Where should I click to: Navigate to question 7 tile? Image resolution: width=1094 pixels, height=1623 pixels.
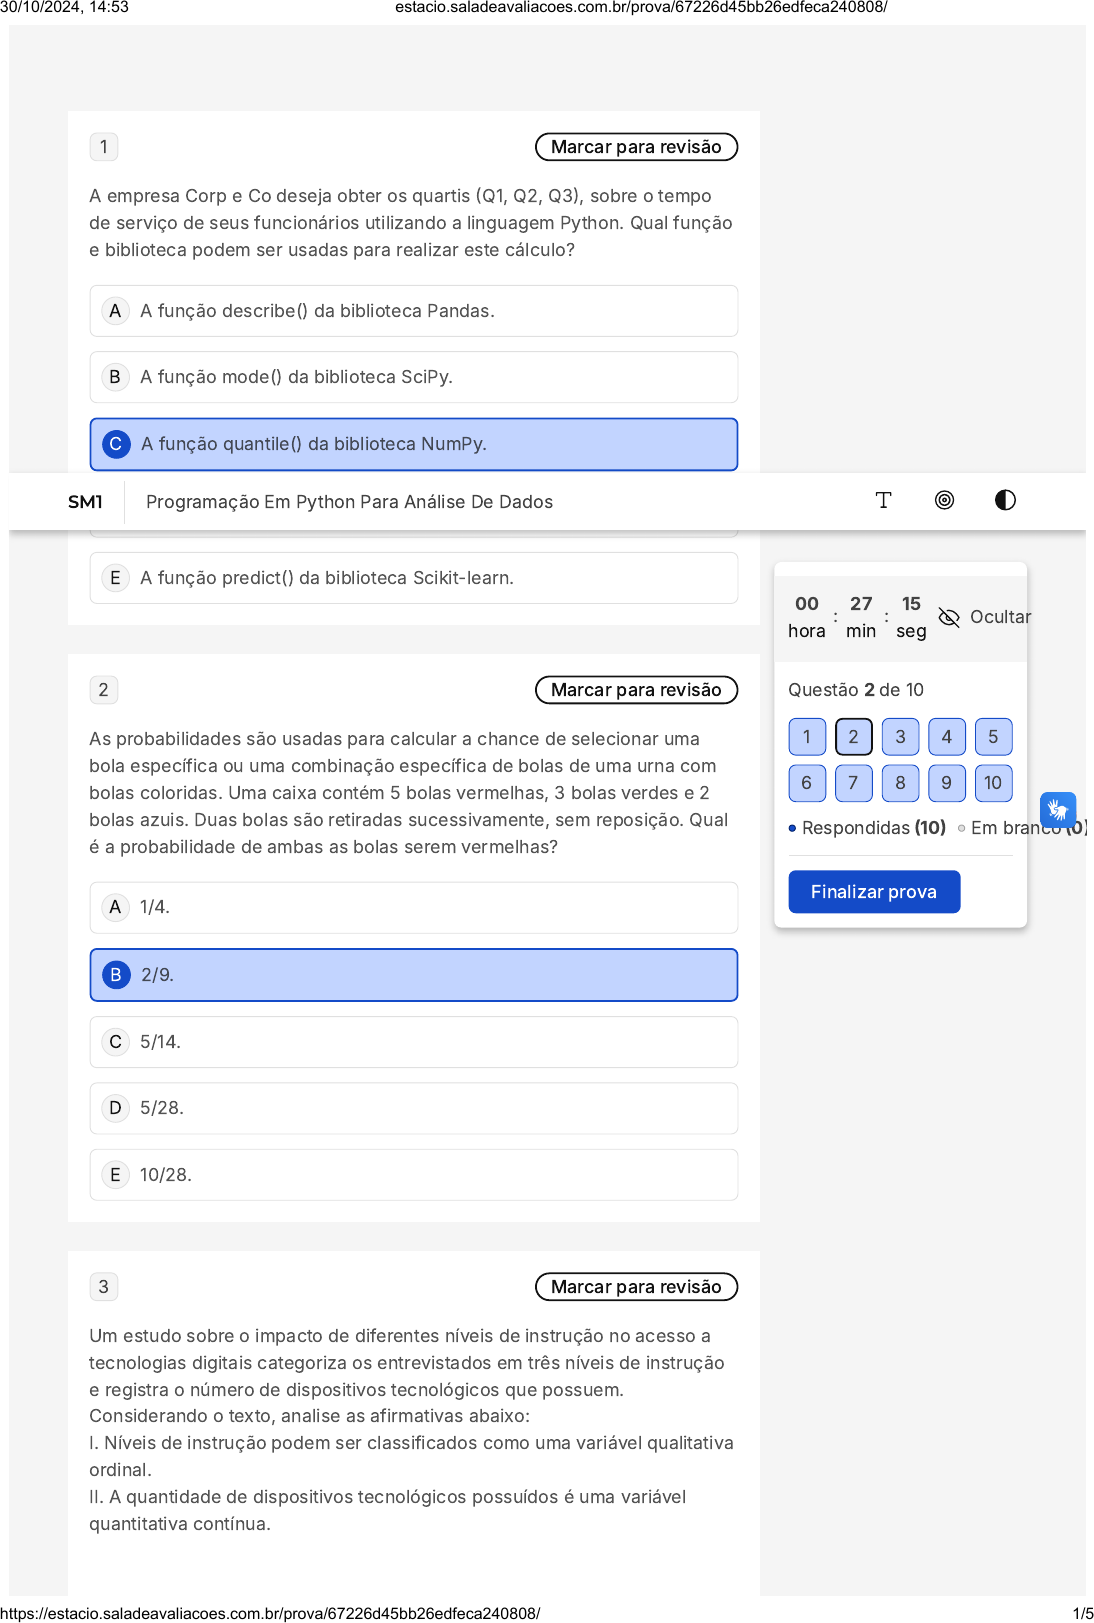click(853, 783)
